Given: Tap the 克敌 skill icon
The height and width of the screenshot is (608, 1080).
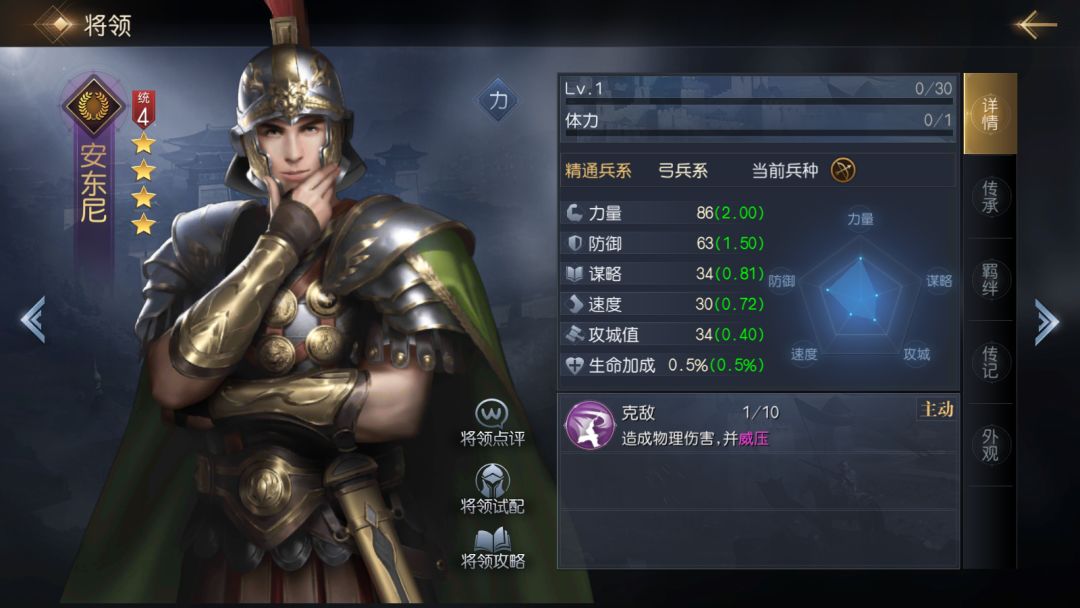Looking at the screenshot, I should coord(589,425).
